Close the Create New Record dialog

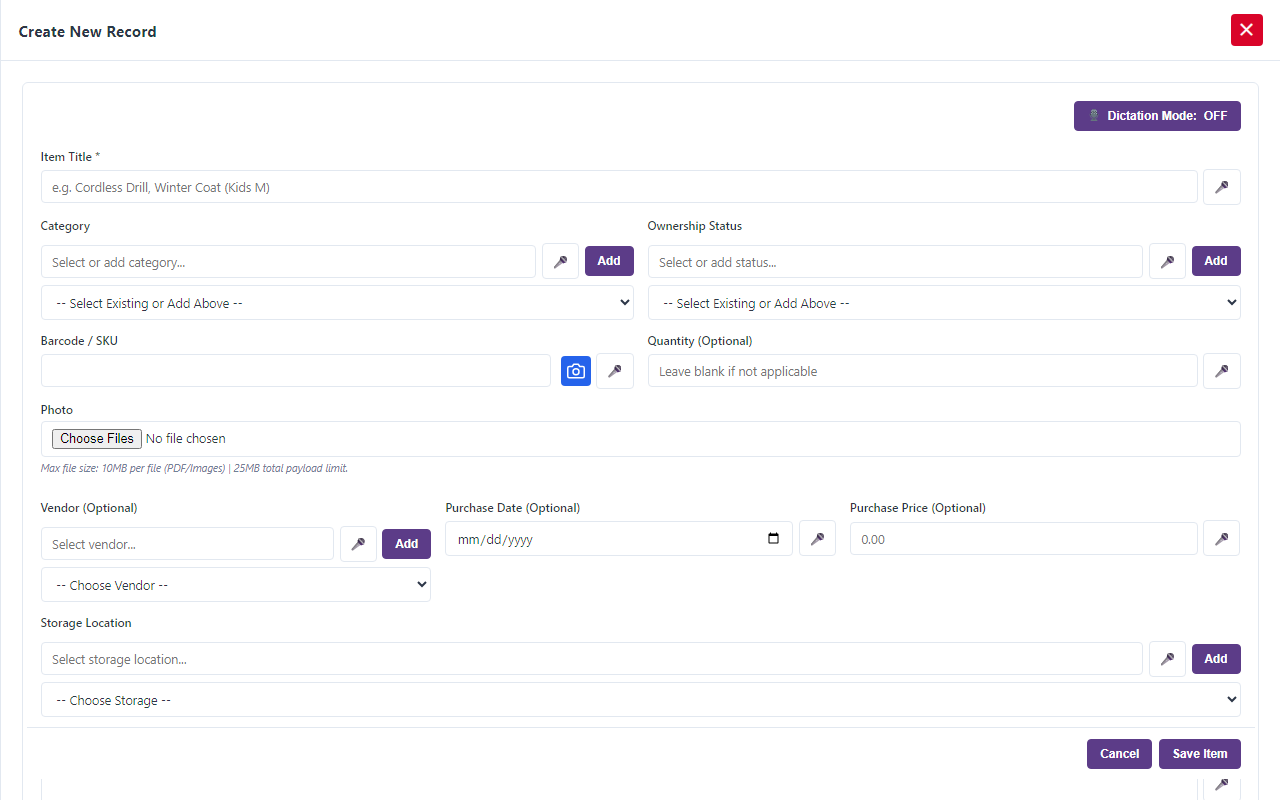[1246, 30]
